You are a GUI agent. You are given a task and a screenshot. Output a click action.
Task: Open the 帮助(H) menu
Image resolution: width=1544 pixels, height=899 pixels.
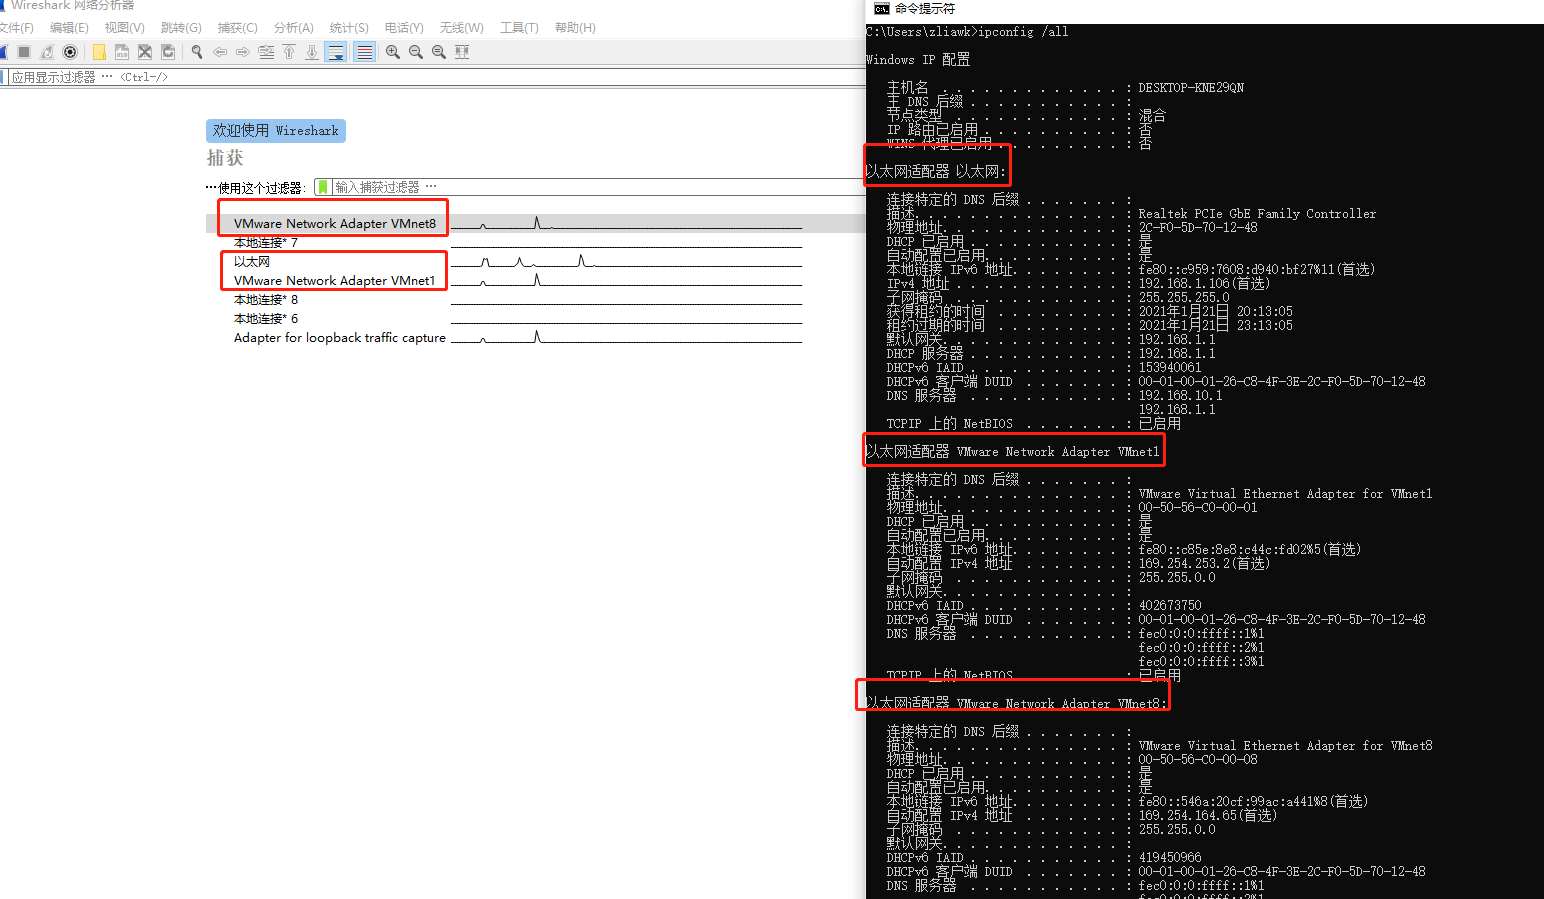575,28
